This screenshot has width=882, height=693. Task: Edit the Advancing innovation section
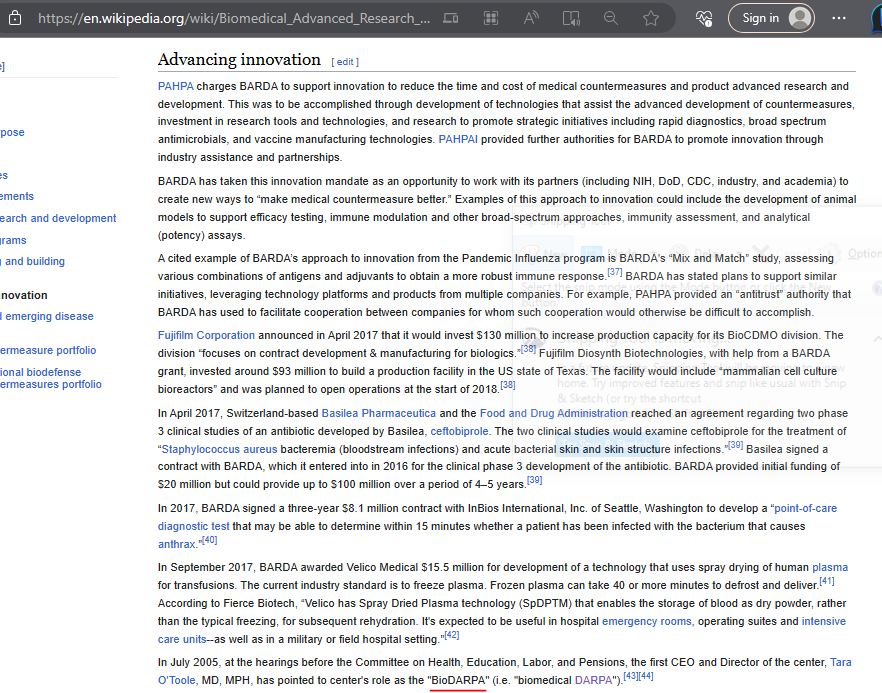pos(345,62)
